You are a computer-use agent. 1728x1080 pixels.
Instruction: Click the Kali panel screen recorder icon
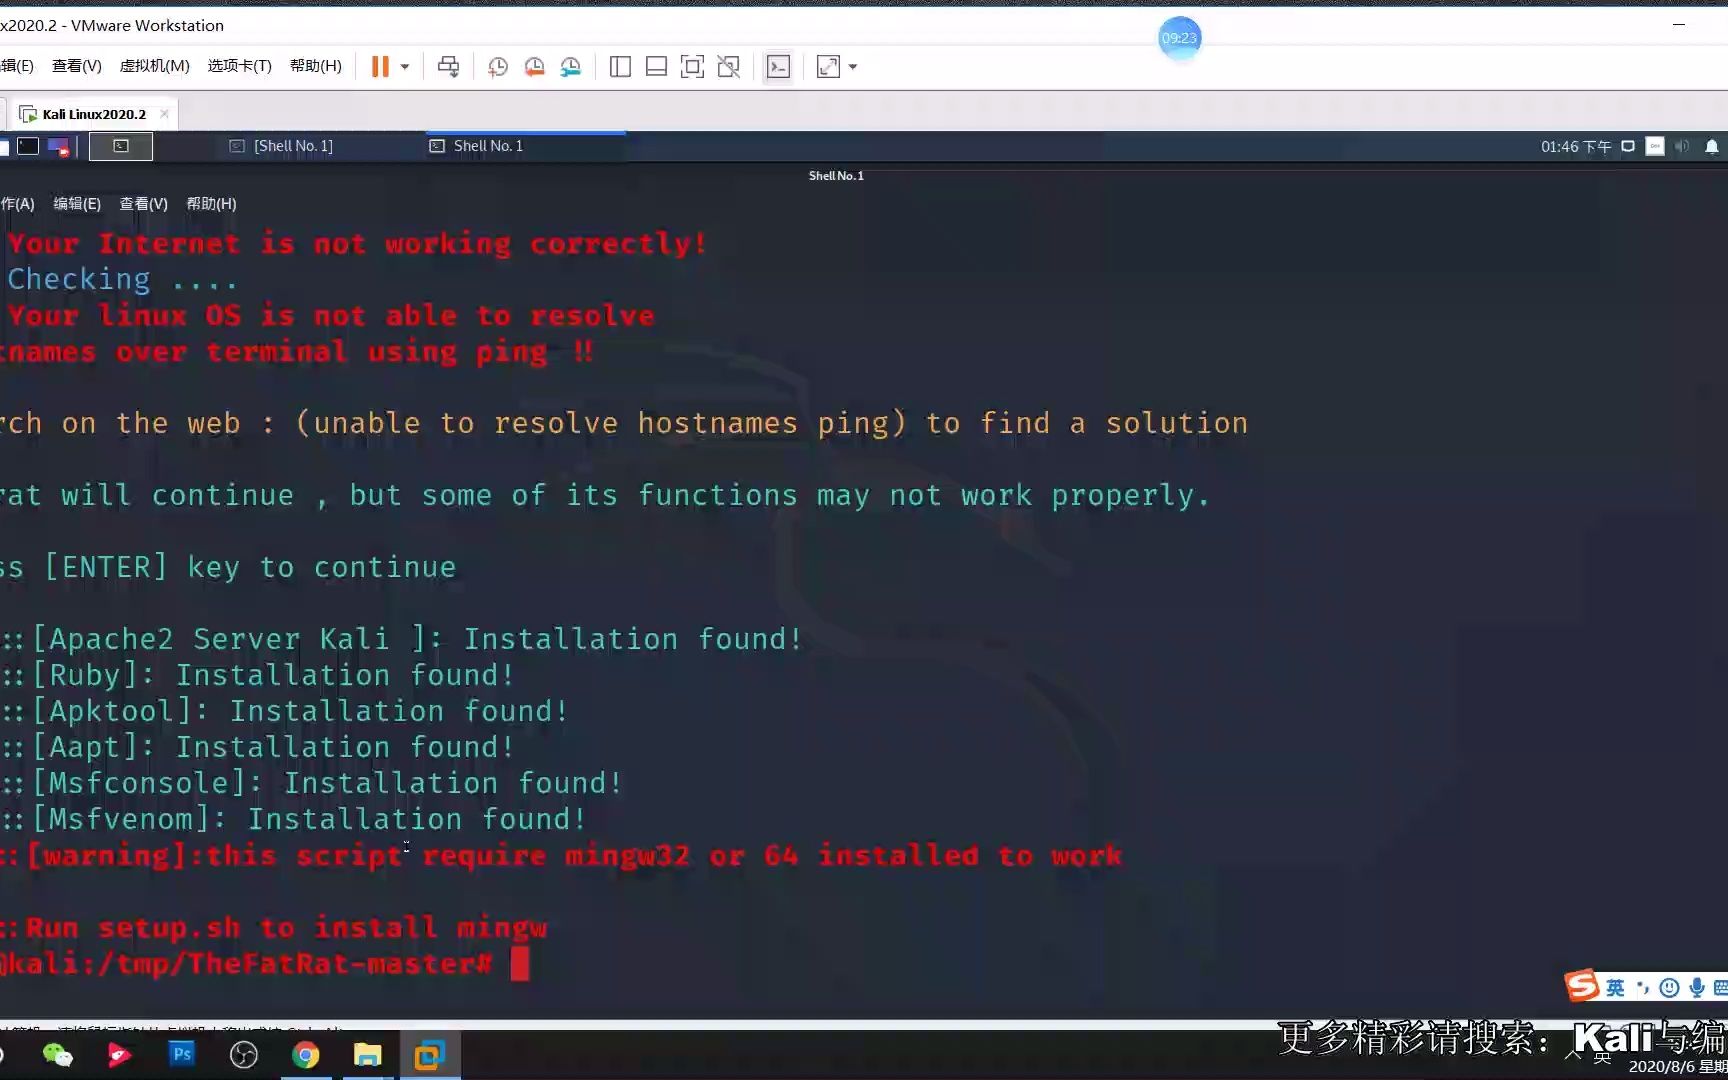pos(59,147)
